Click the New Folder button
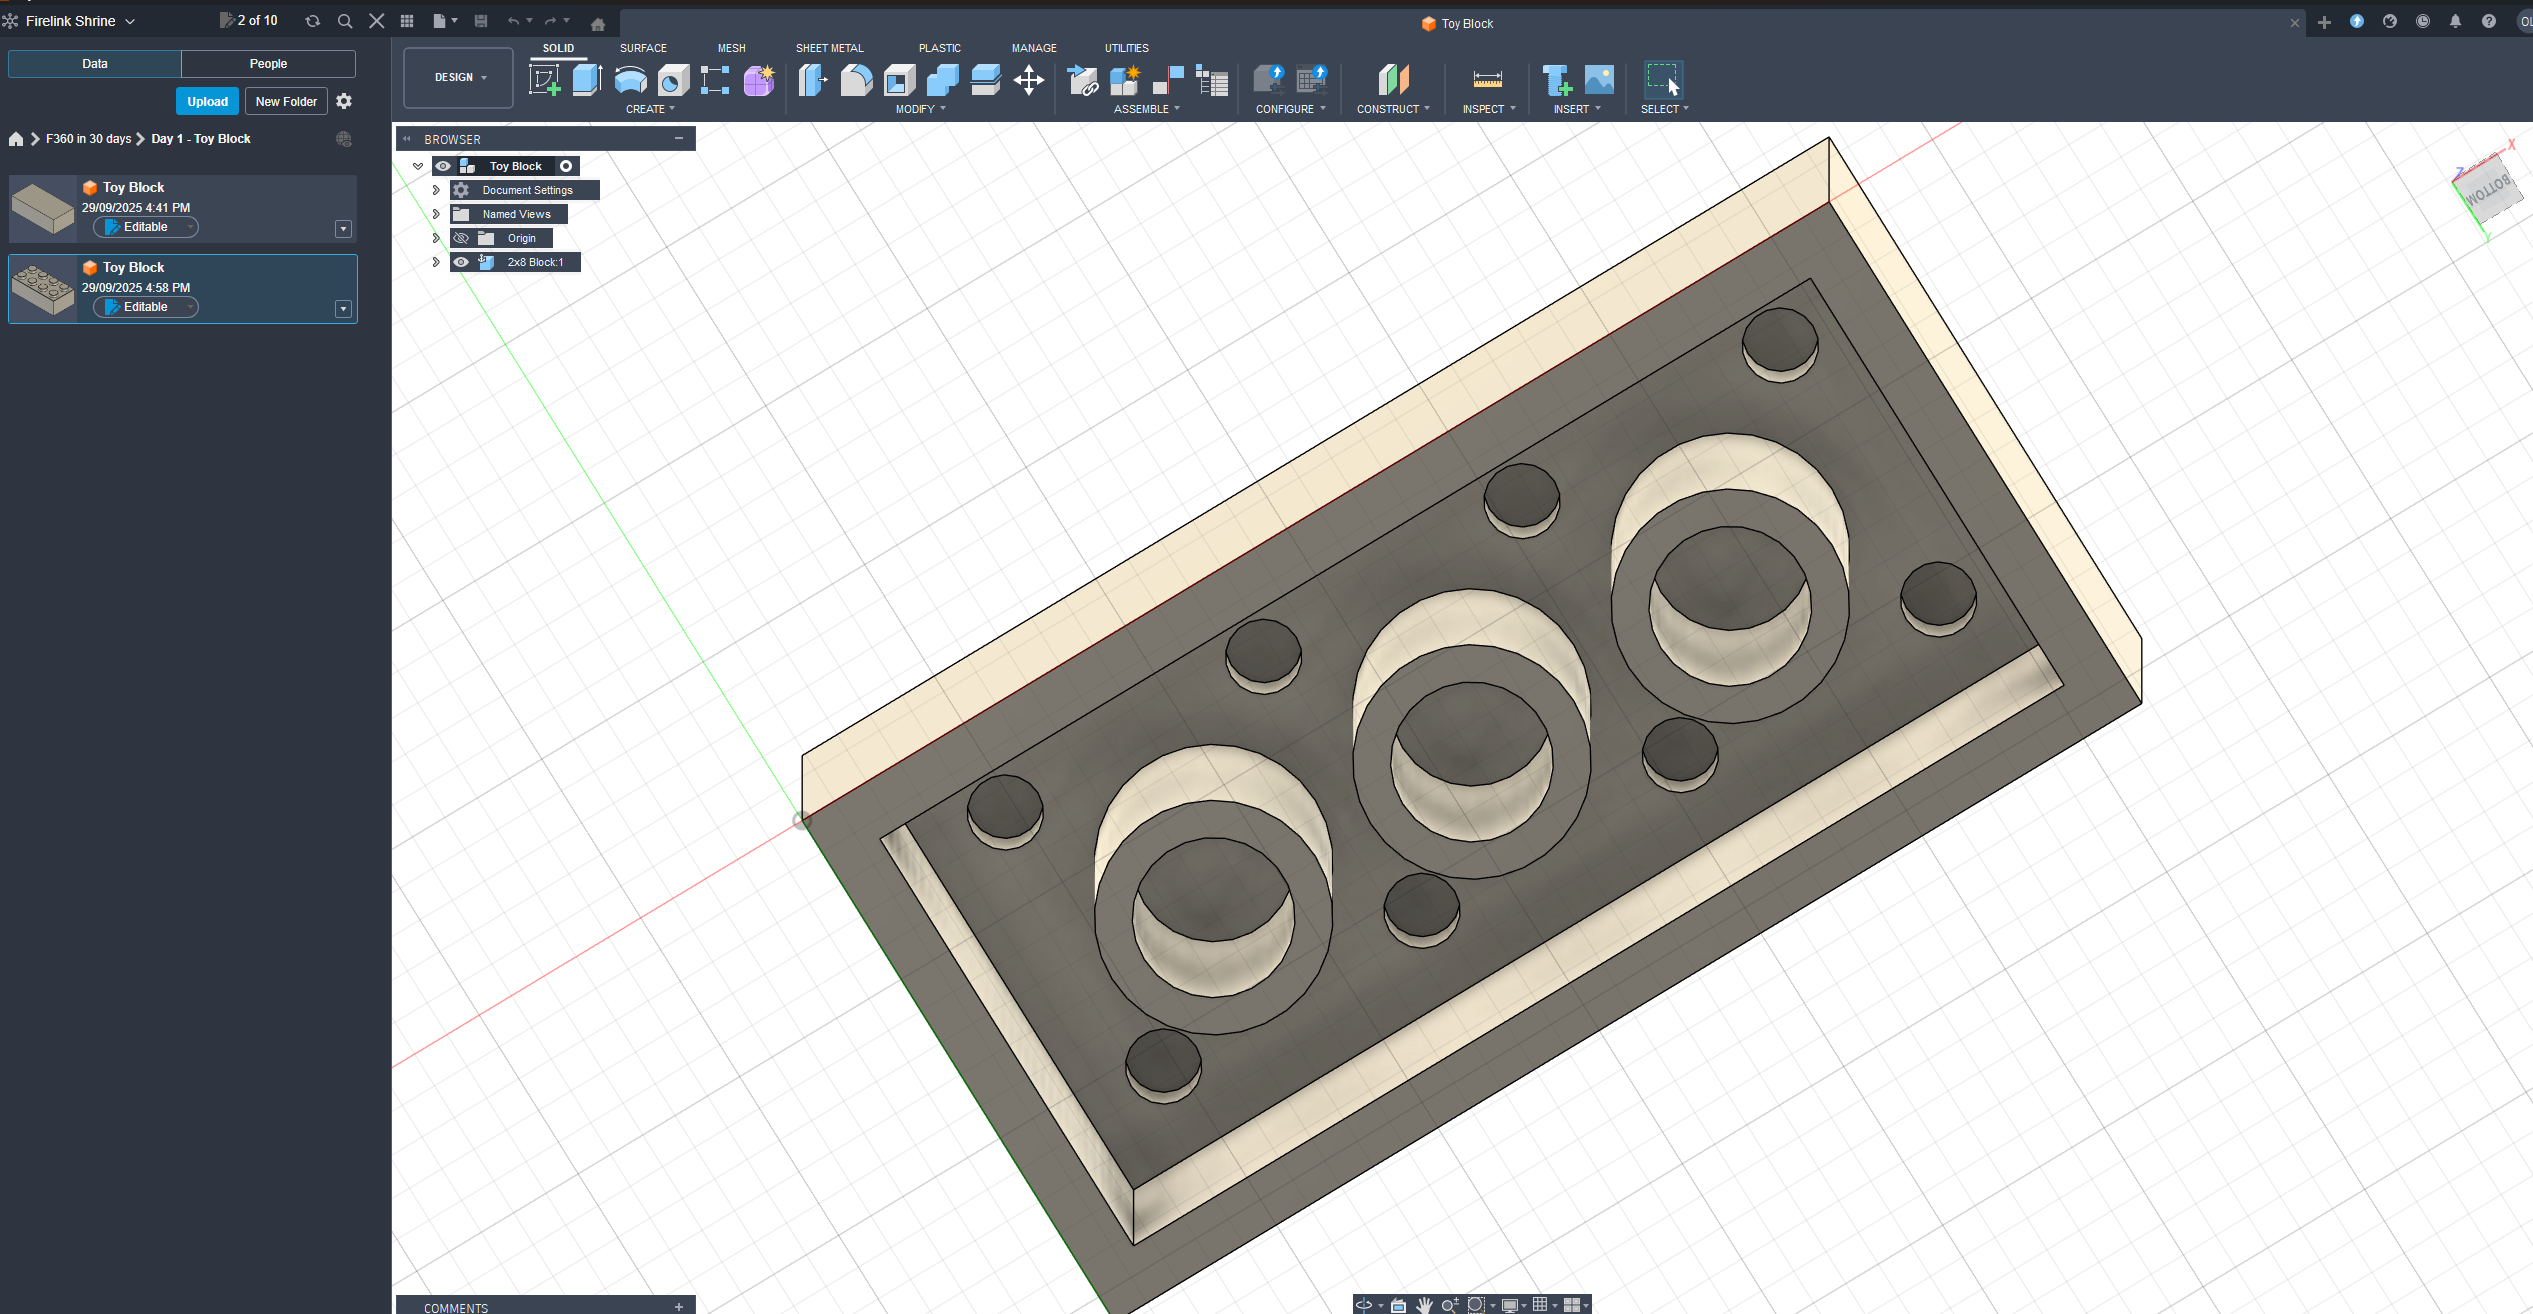This screenshot has width=2533, height=1314. [x=286, y=101]
